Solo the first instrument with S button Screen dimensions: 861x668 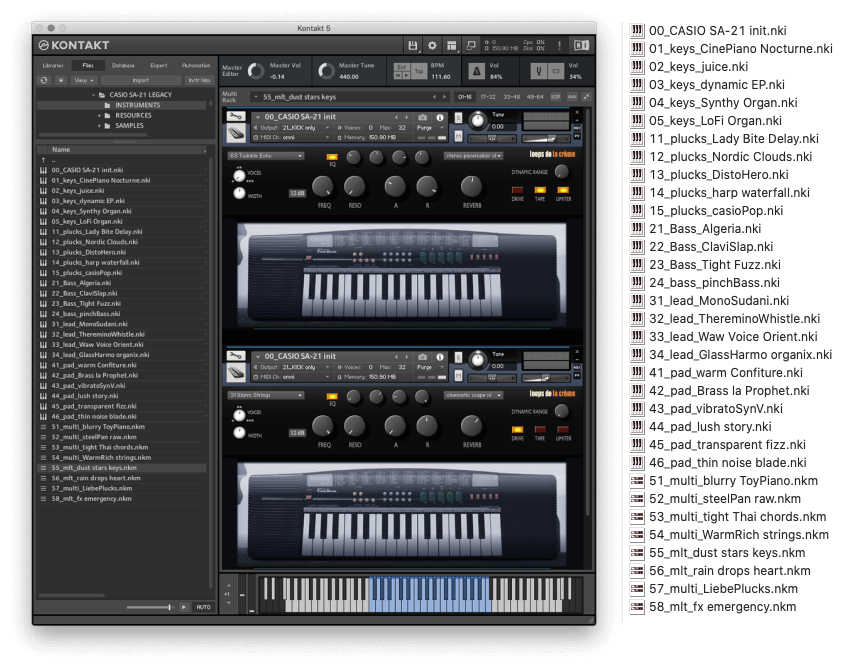coord(459,119)
